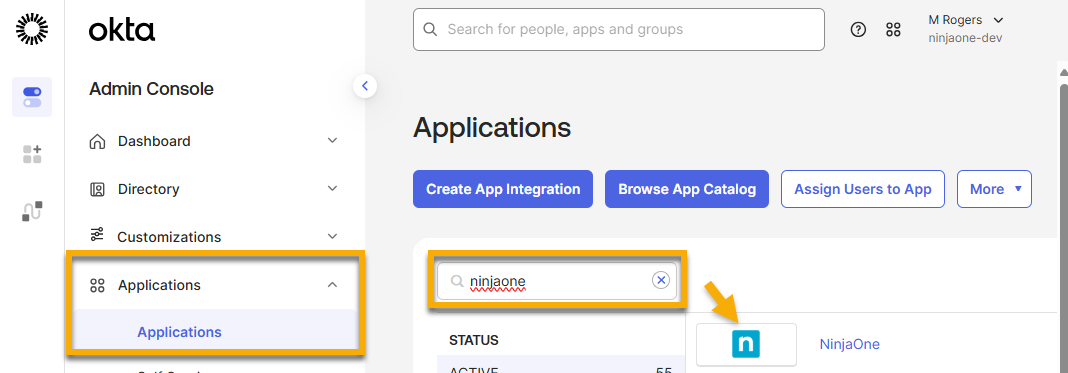
Task: Clear the ninjaone search with the X icon
Action: pyautogui.click(x=661, y=280)
